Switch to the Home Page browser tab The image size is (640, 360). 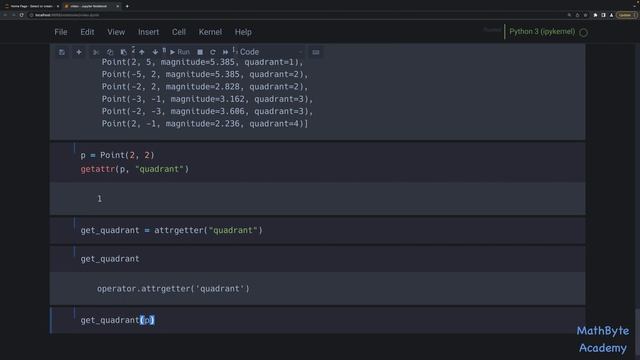tap(31, 6)
